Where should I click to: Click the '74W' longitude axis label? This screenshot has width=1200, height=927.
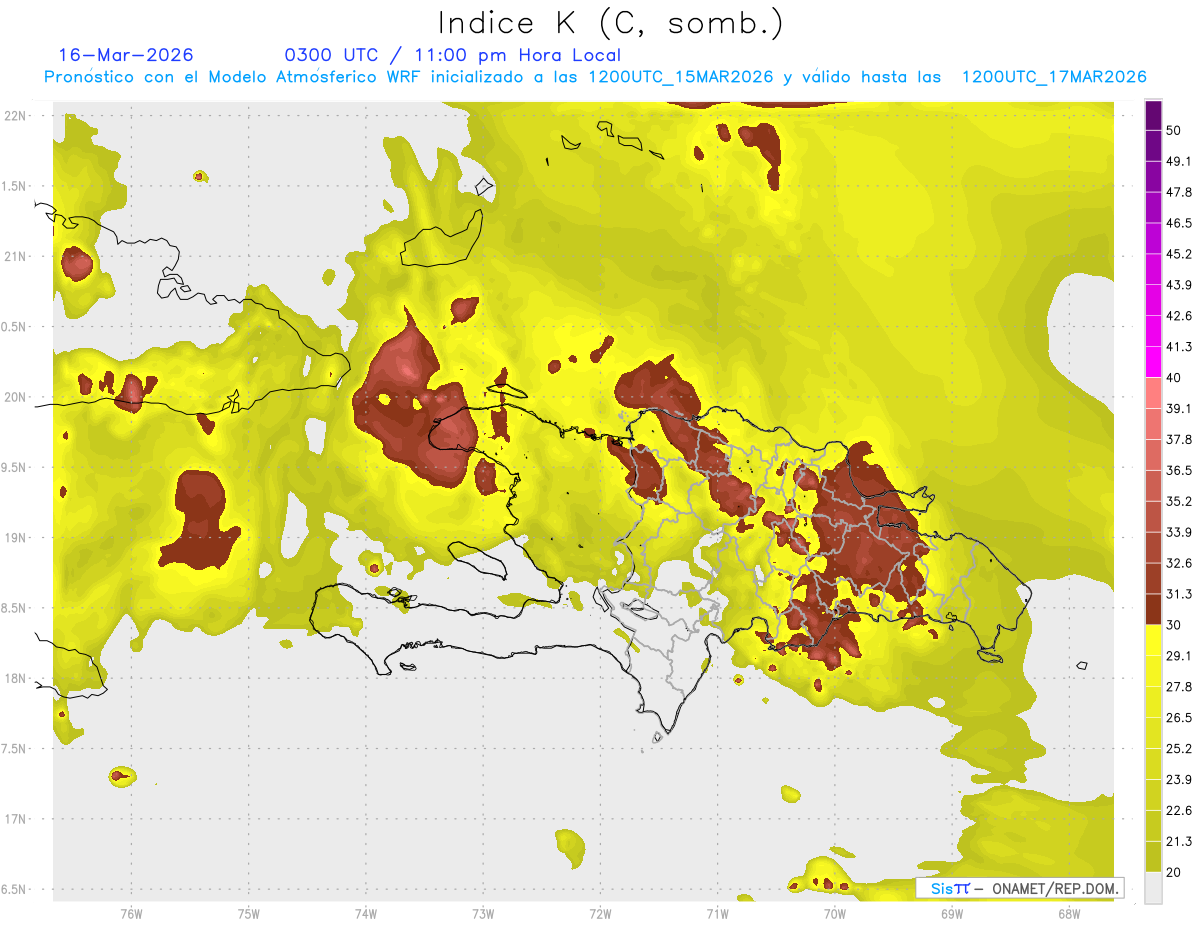pyautogui.click(x=366, y=913)
